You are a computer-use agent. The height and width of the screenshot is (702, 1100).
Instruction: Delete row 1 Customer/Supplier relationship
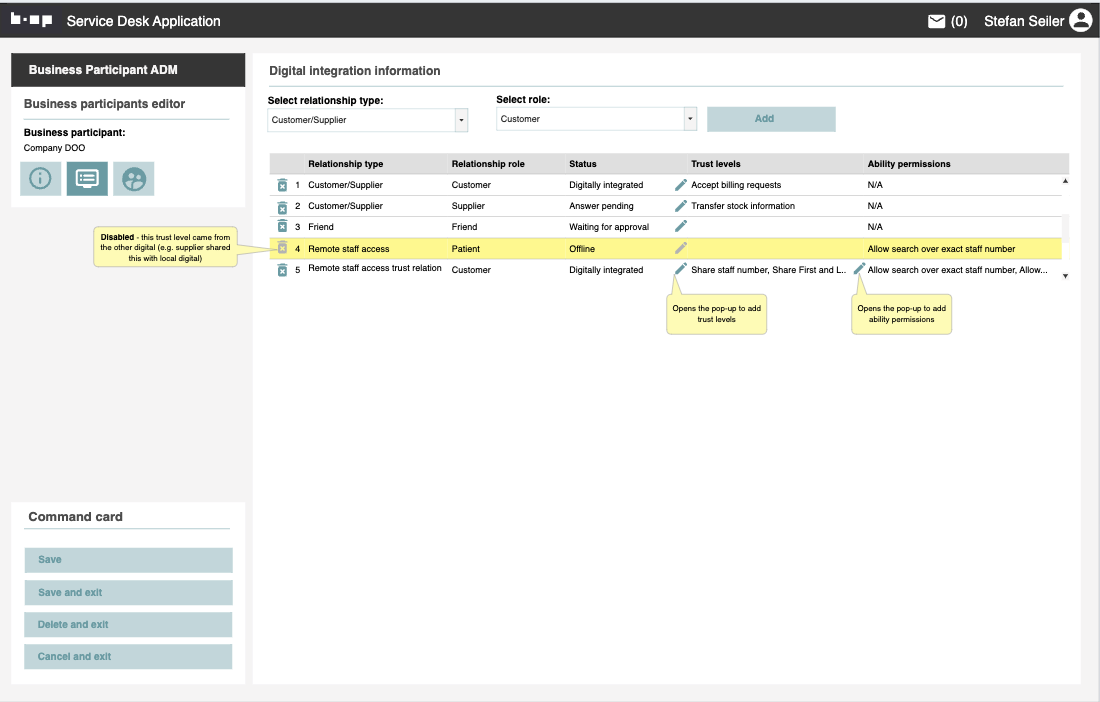pyautogui.click(x=282, y=185)
